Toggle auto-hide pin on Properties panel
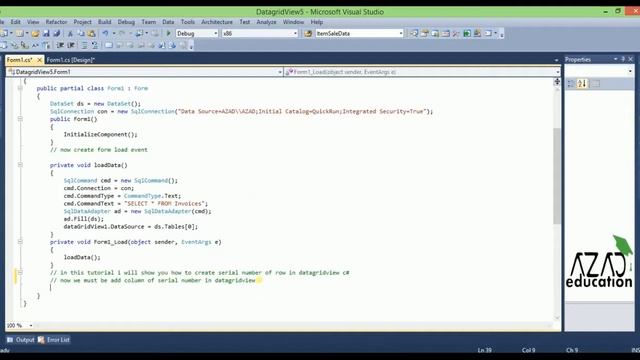The image size is (640, 360). (x=623, y=59)
